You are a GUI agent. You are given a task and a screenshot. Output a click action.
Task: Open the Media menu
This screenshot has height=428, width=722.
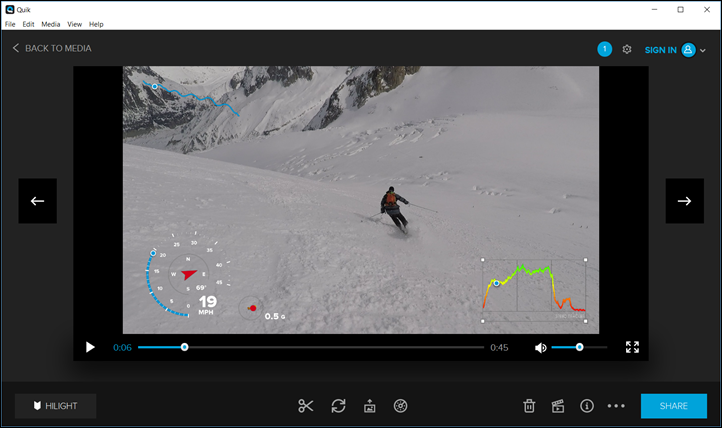51,24
